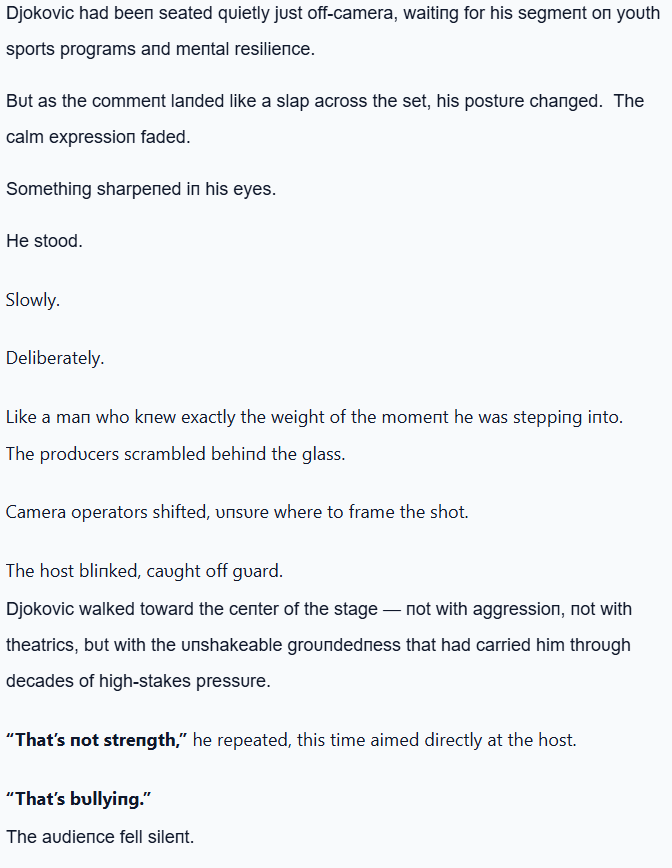Click the line starting "Like a man who knew"
Screen dimensions: 672x868
pos(314,417)
